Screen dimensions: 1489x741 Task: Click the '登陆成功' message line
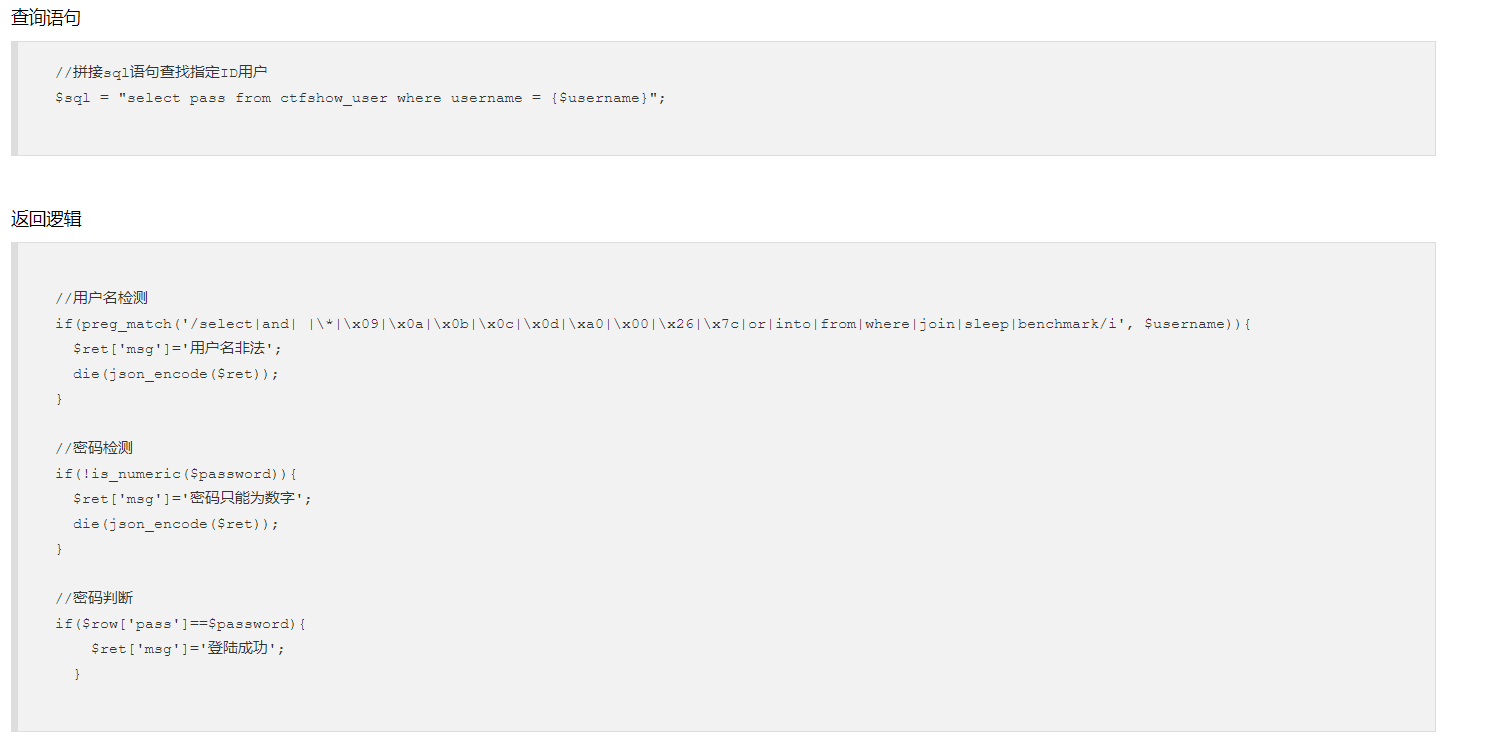[188, 649]
